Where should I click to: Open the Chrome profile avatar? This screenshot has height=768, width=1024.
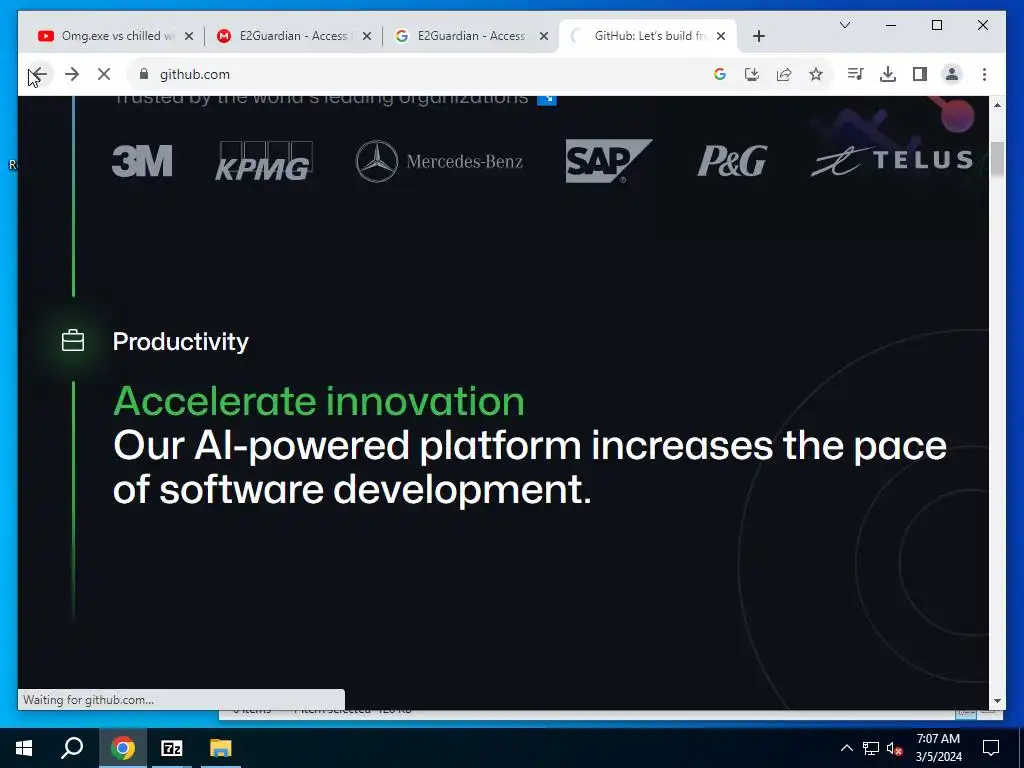tap(952, 74)
